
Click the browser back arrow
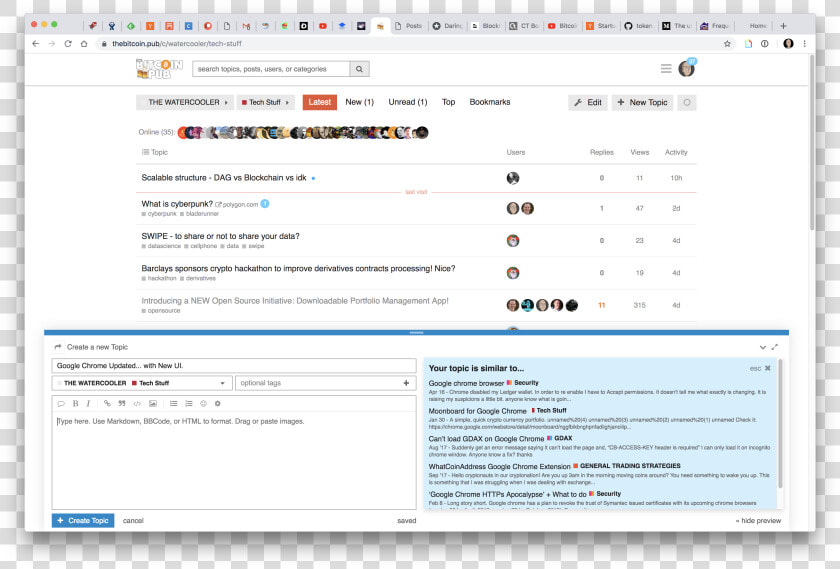[35, 43]
